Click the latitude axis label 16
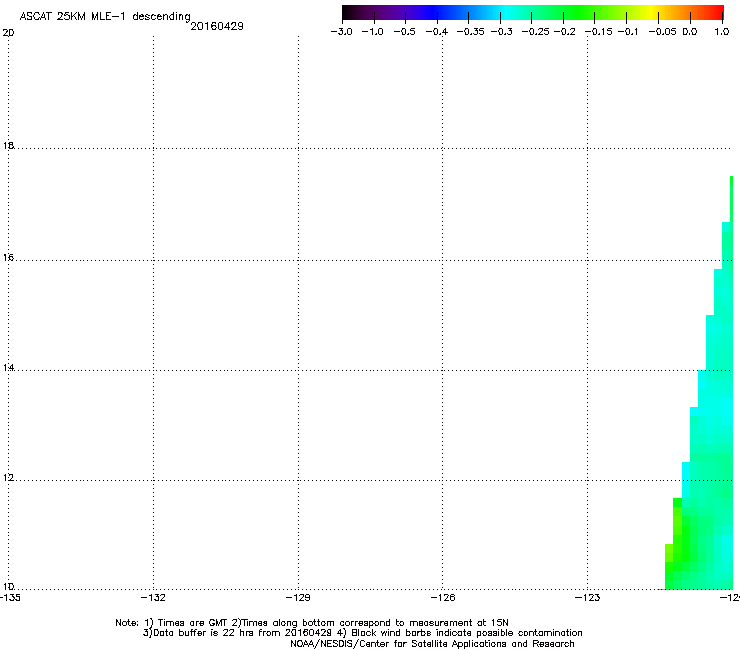The height and width of the screenshot is (650, 740). pyautogui.click(x=8, y=257)
